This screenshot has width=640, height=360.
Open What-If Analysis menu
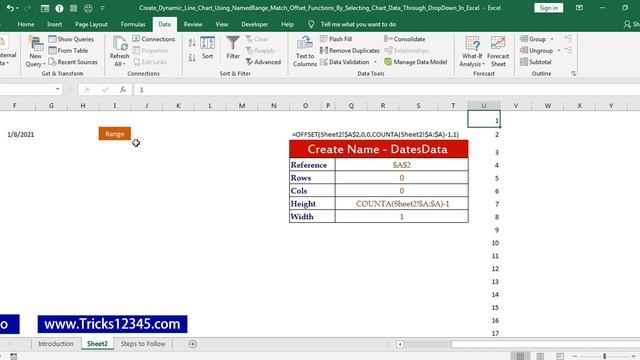[472, 51]
